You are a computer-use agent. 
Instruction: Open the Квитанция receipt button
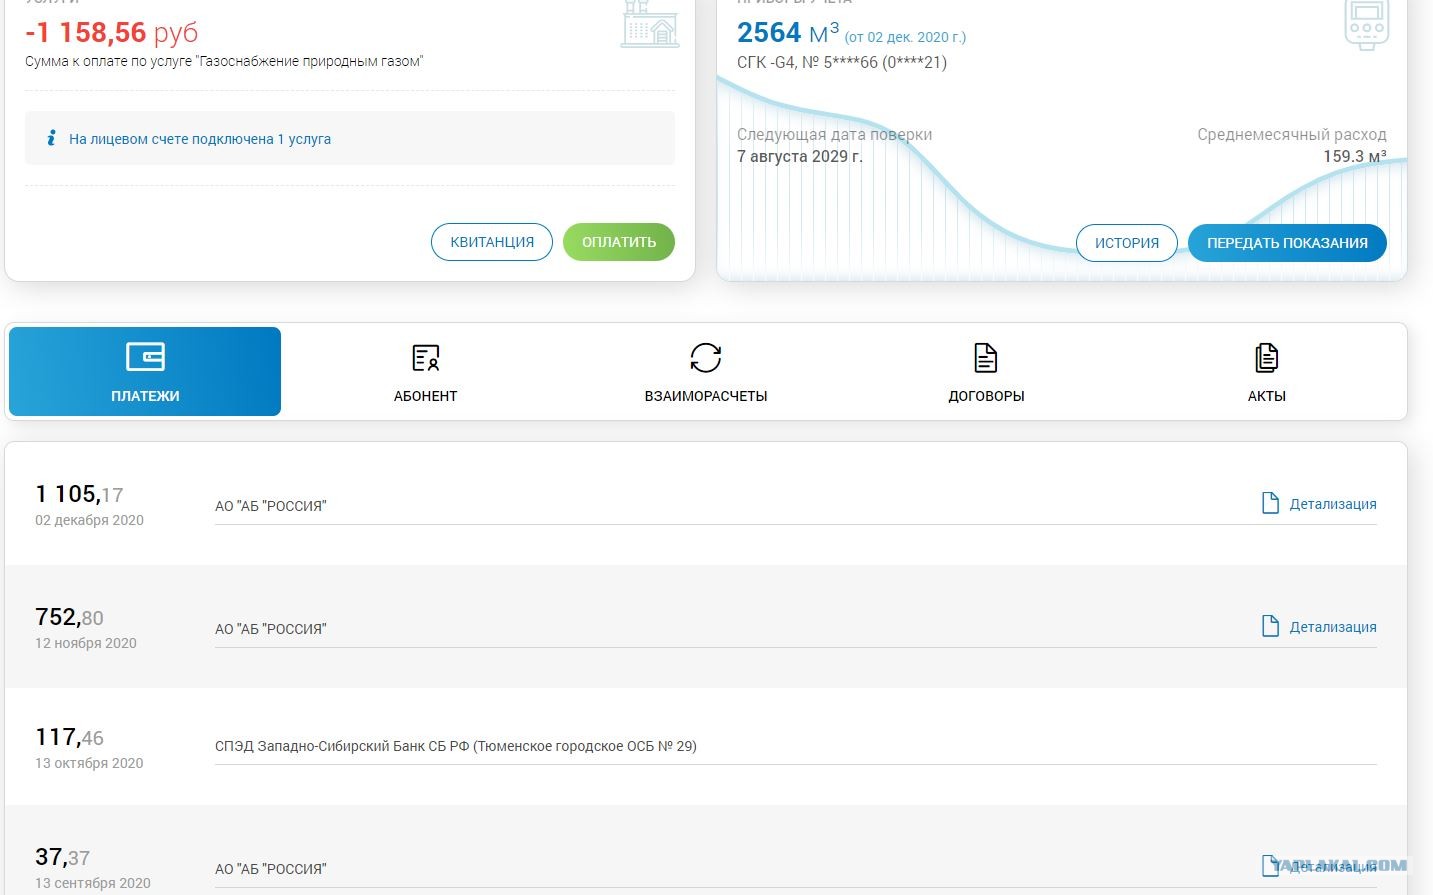[x=492, y=242]
